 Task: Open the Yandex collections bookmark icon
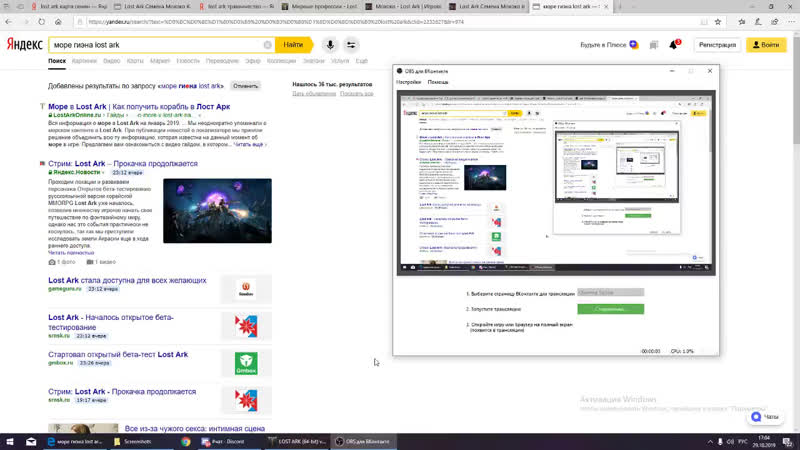654,45
